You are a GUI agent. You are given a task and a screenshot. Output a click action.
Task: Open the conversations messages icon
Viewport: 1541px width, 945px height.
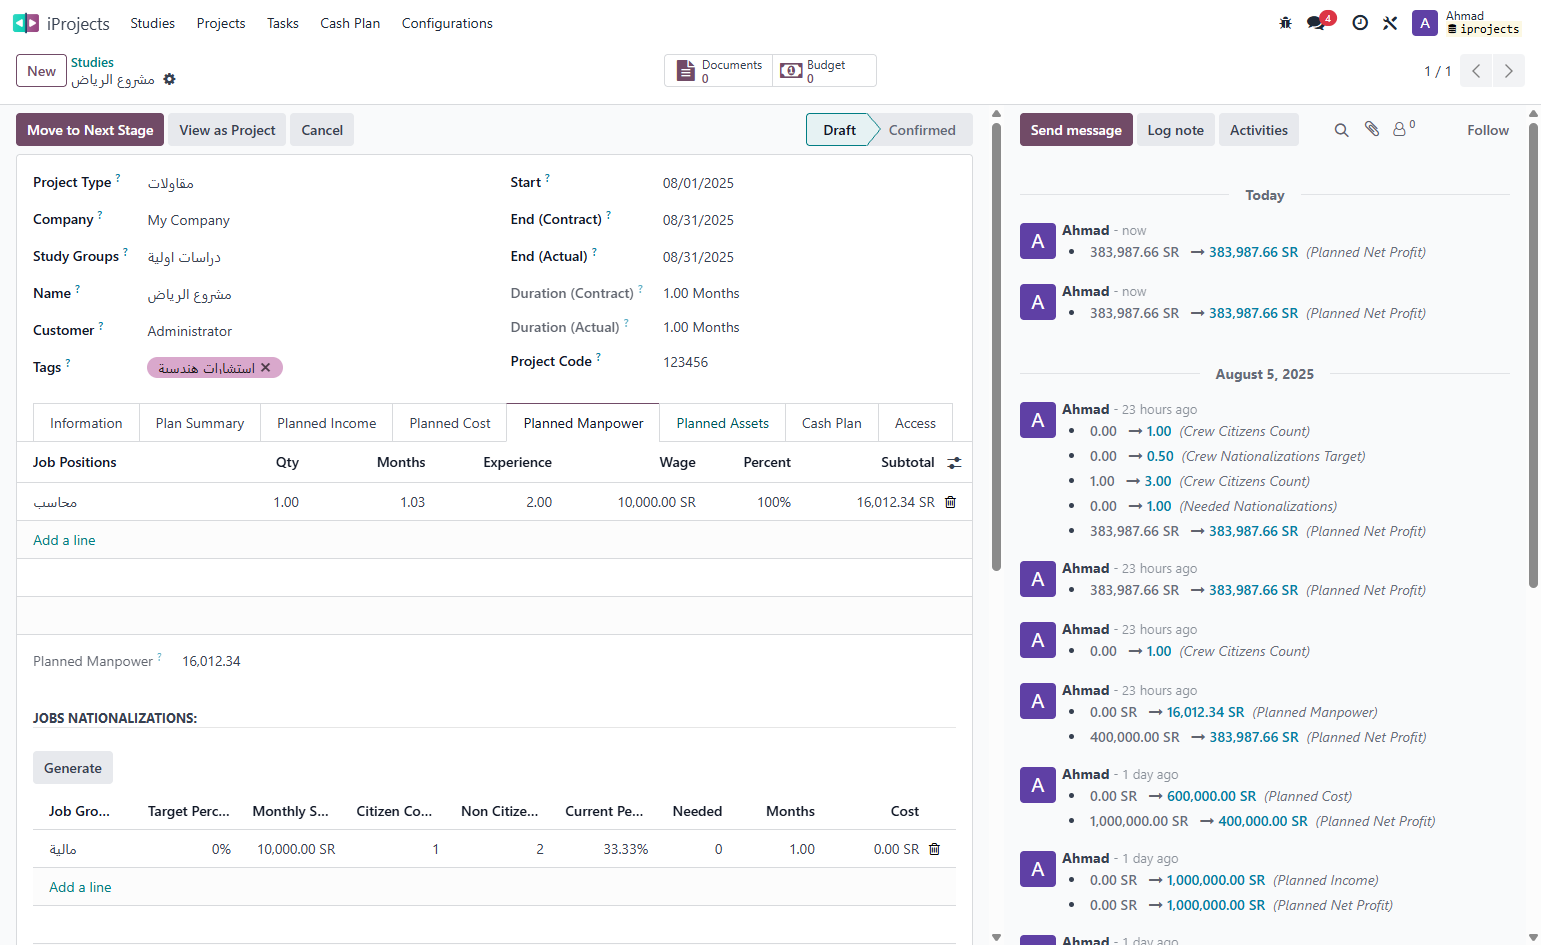(1316, 23)
